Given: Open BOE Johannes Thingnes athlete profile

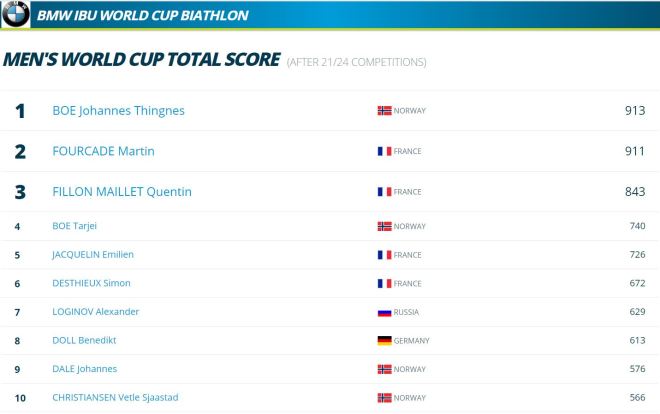Looking at the screenshot, I should pyautogui.click(x=118, y=111).
